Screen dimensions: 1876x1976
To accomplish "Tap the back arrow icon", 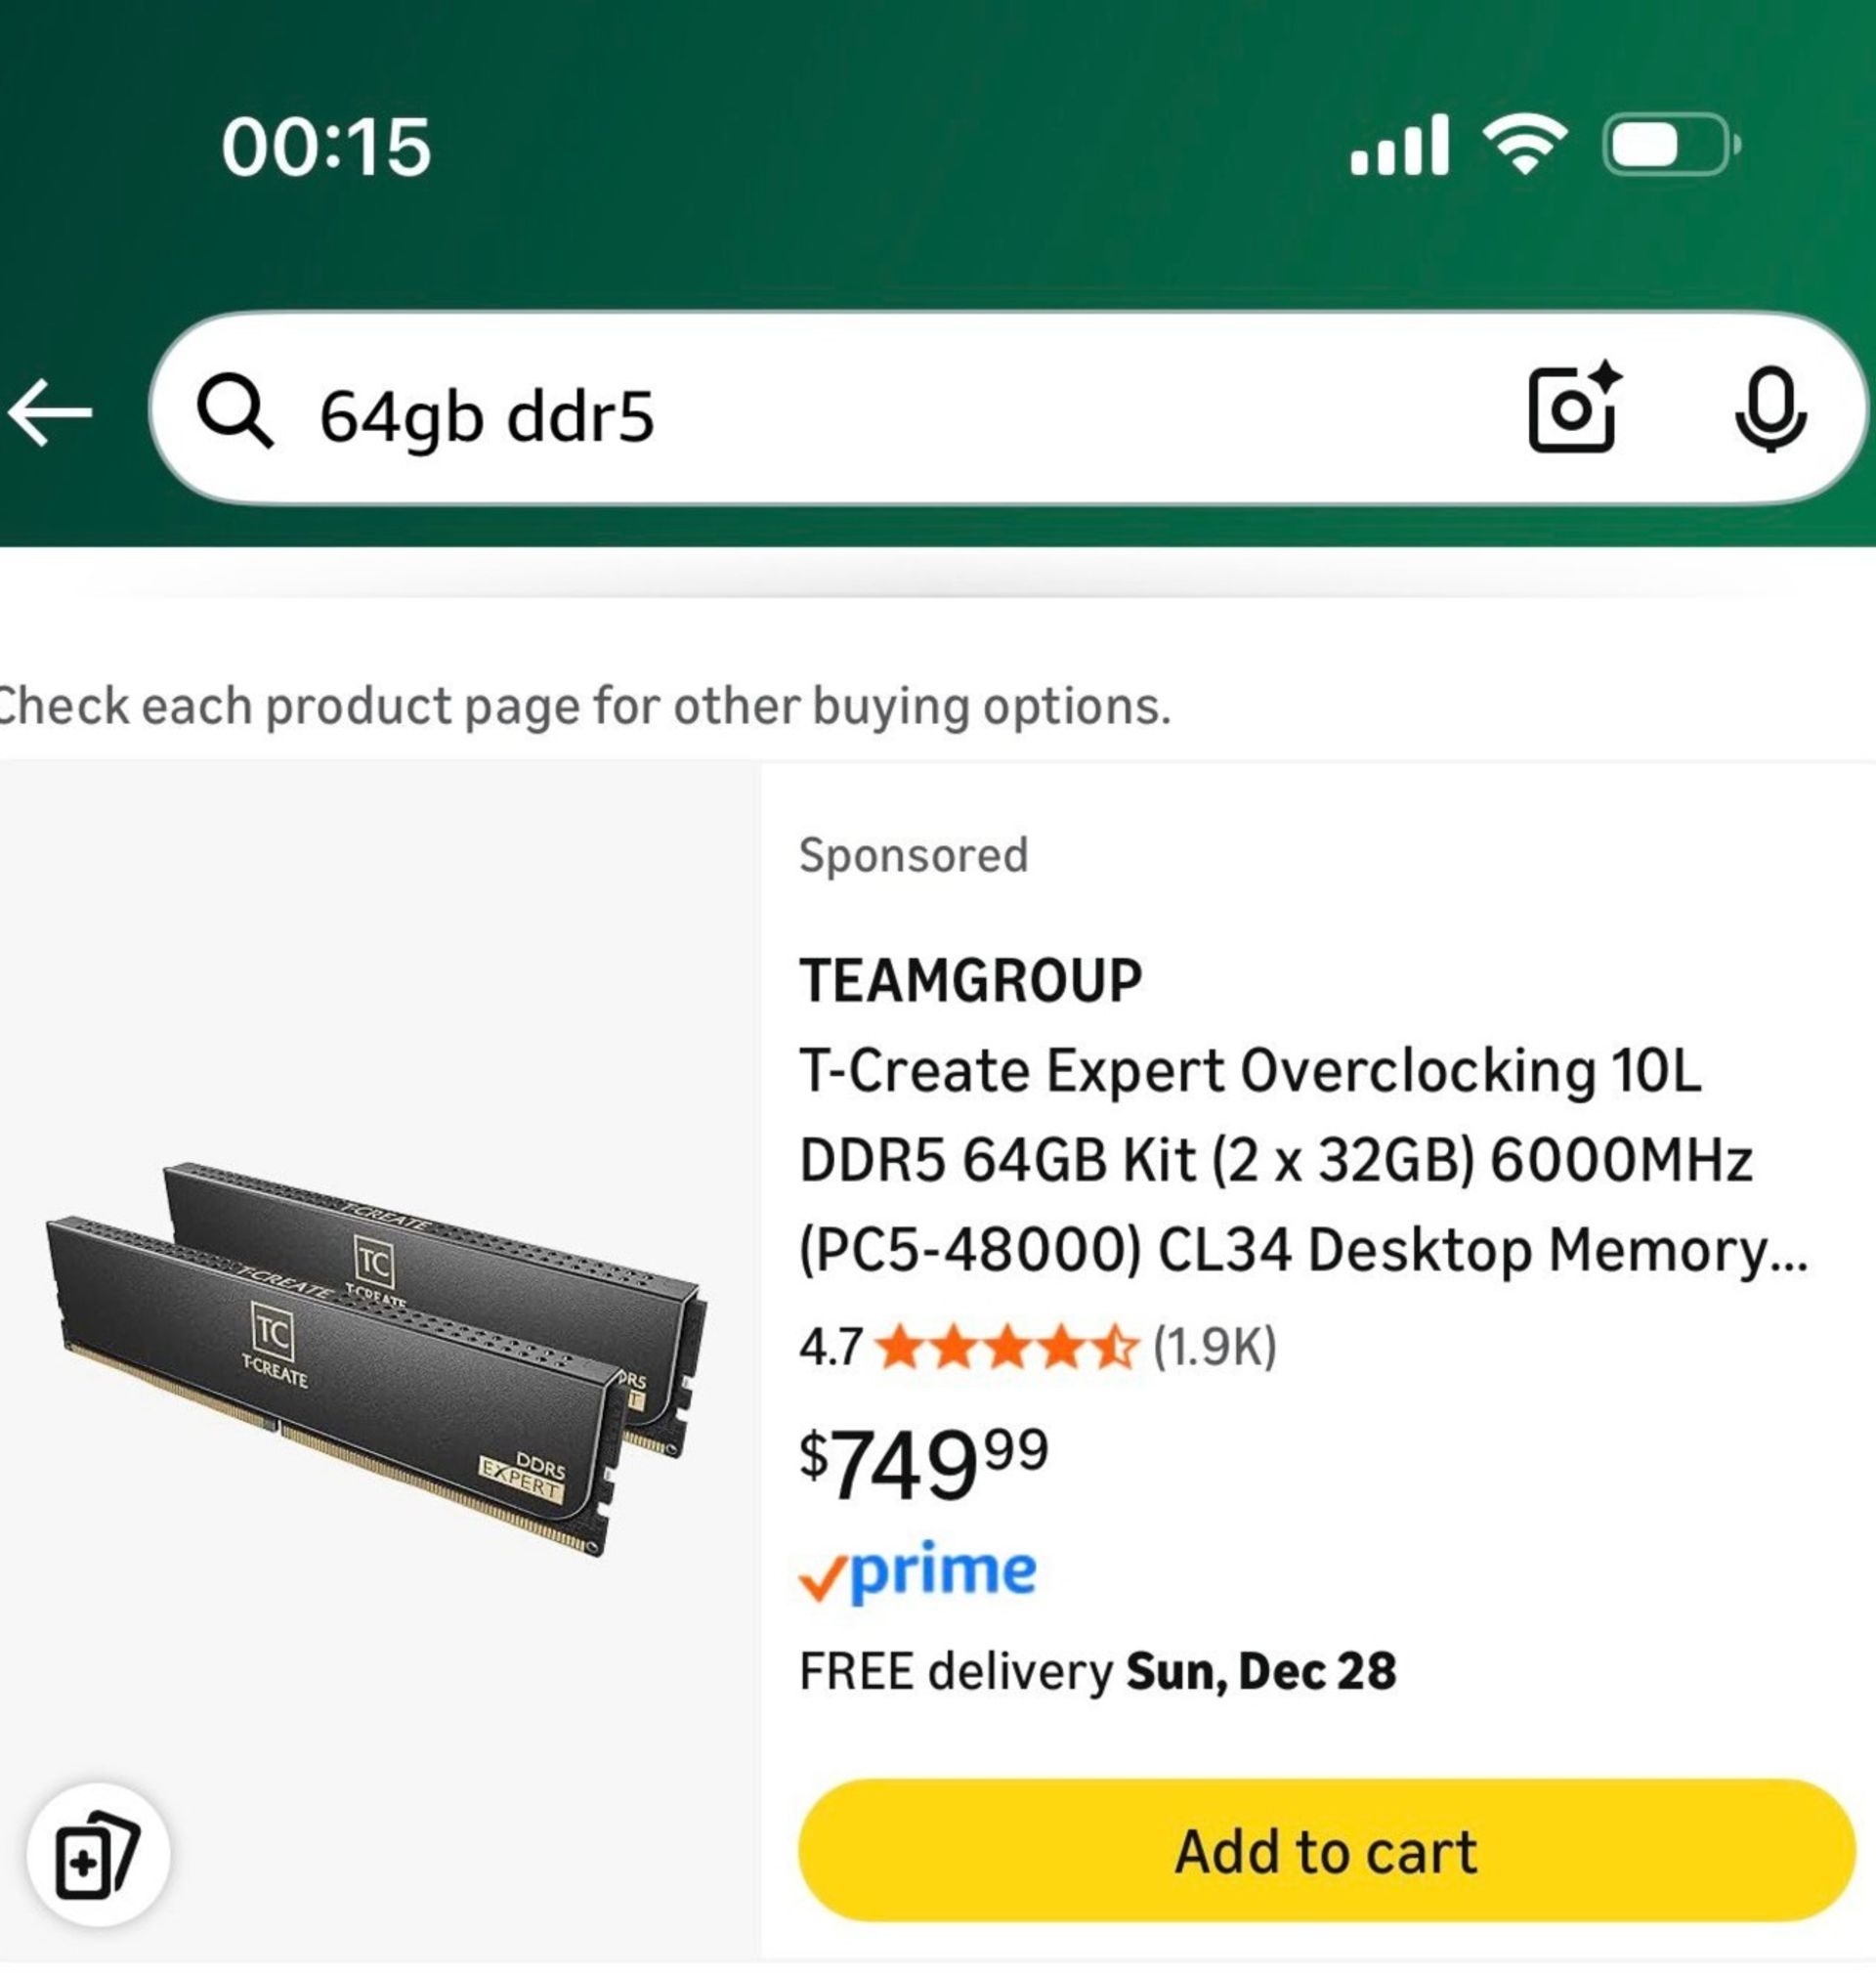I will 50,411.
